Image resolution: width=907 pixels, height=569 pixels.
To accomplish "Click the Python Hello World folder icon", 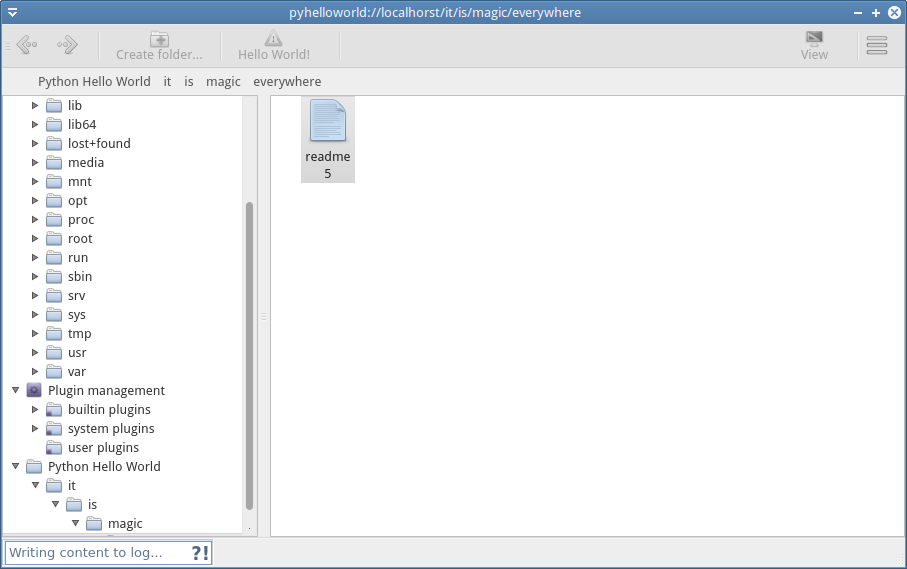I will click(34, 467).
